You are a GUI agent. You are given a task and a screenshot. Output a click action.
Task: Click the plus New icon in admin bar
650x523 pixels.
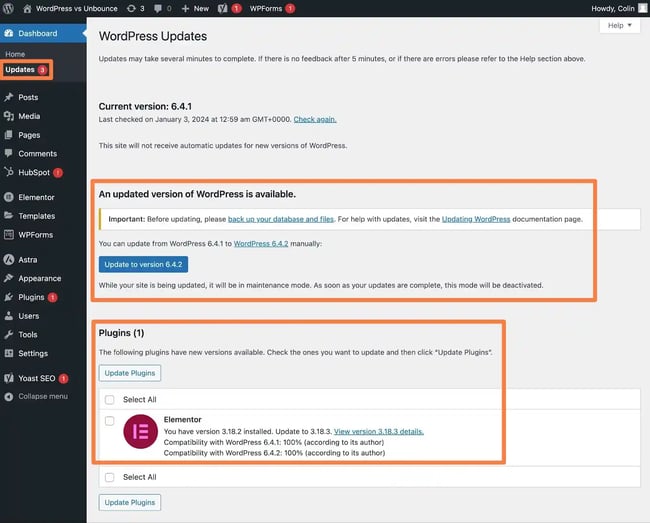(x=185, y=8)
